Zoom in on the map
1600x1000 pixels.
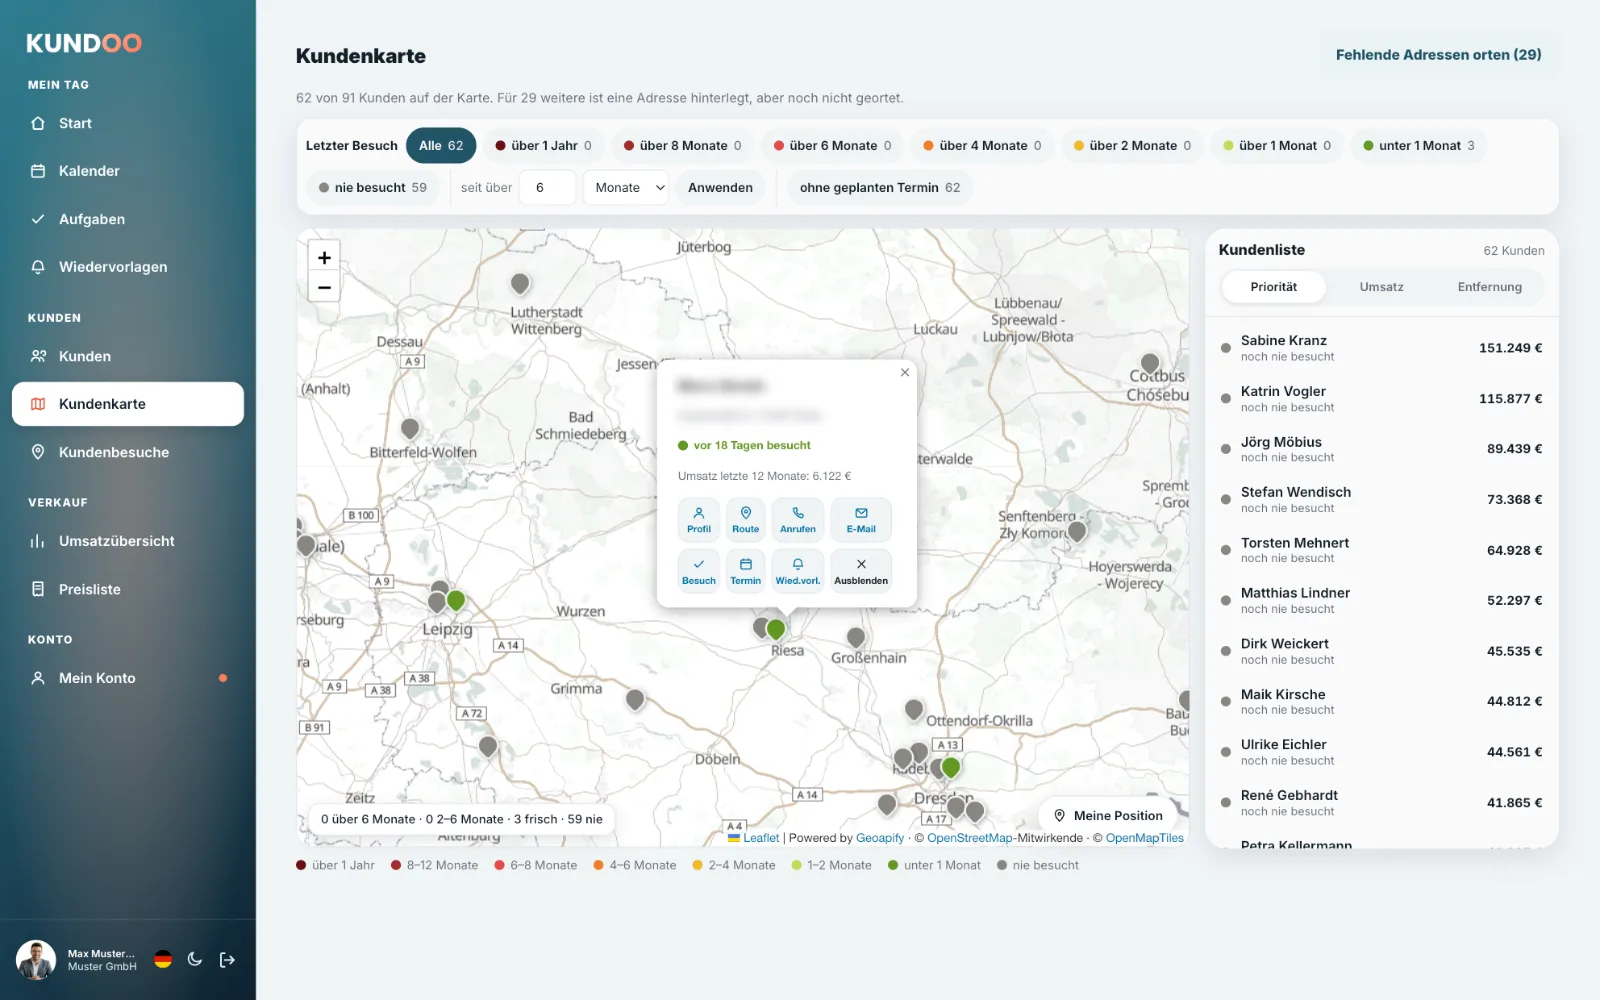(x=324, y=258)
